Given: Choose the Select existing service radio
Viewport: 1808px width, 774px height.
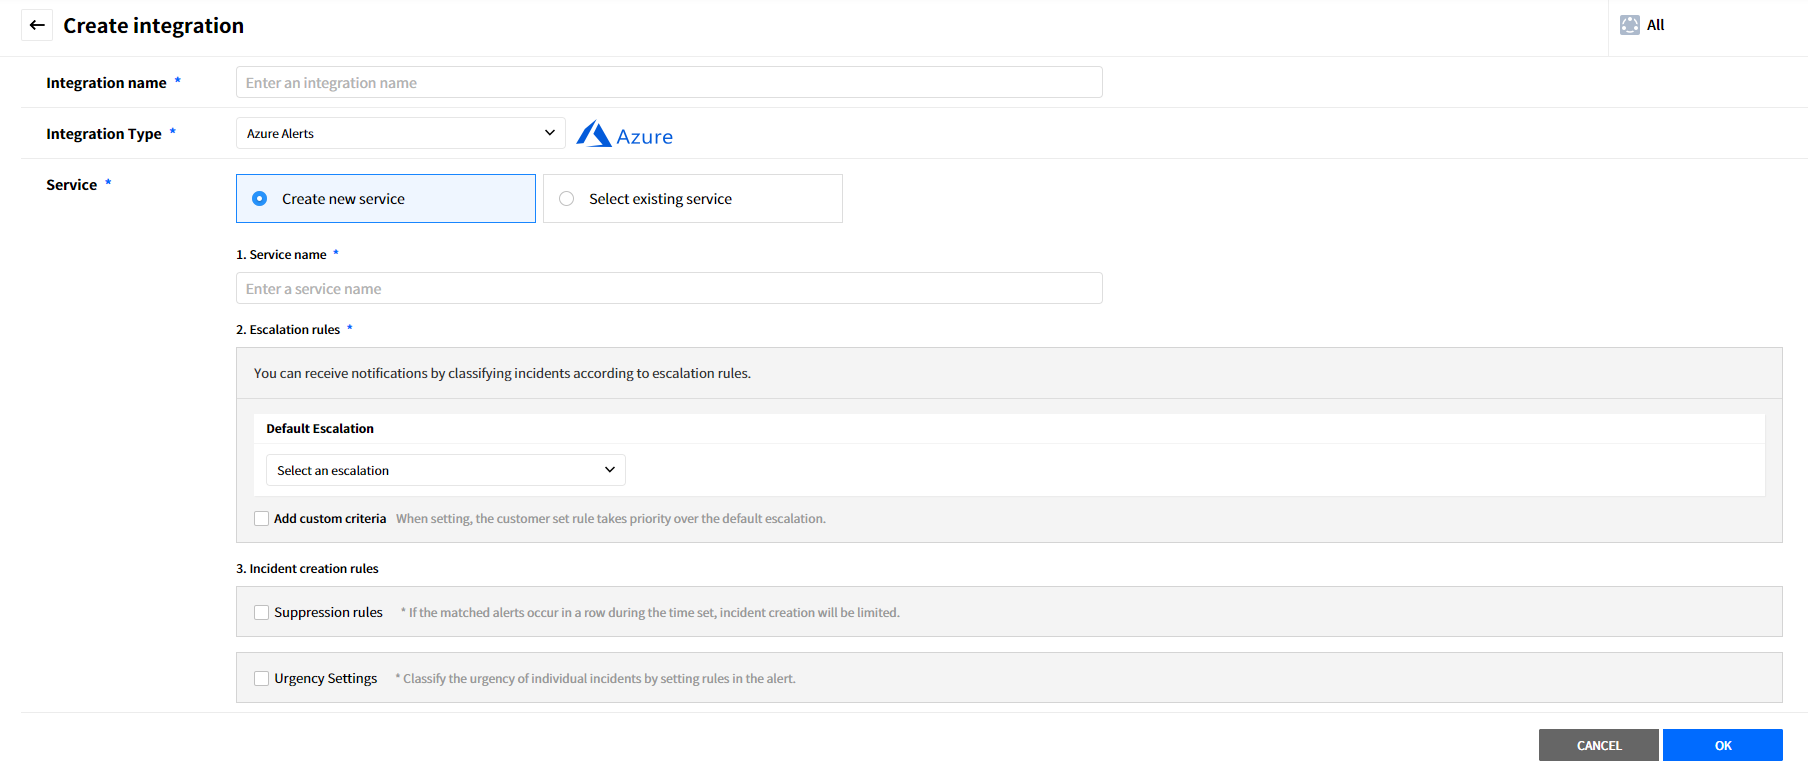Looking at the screenshot, I should [567, 199].
